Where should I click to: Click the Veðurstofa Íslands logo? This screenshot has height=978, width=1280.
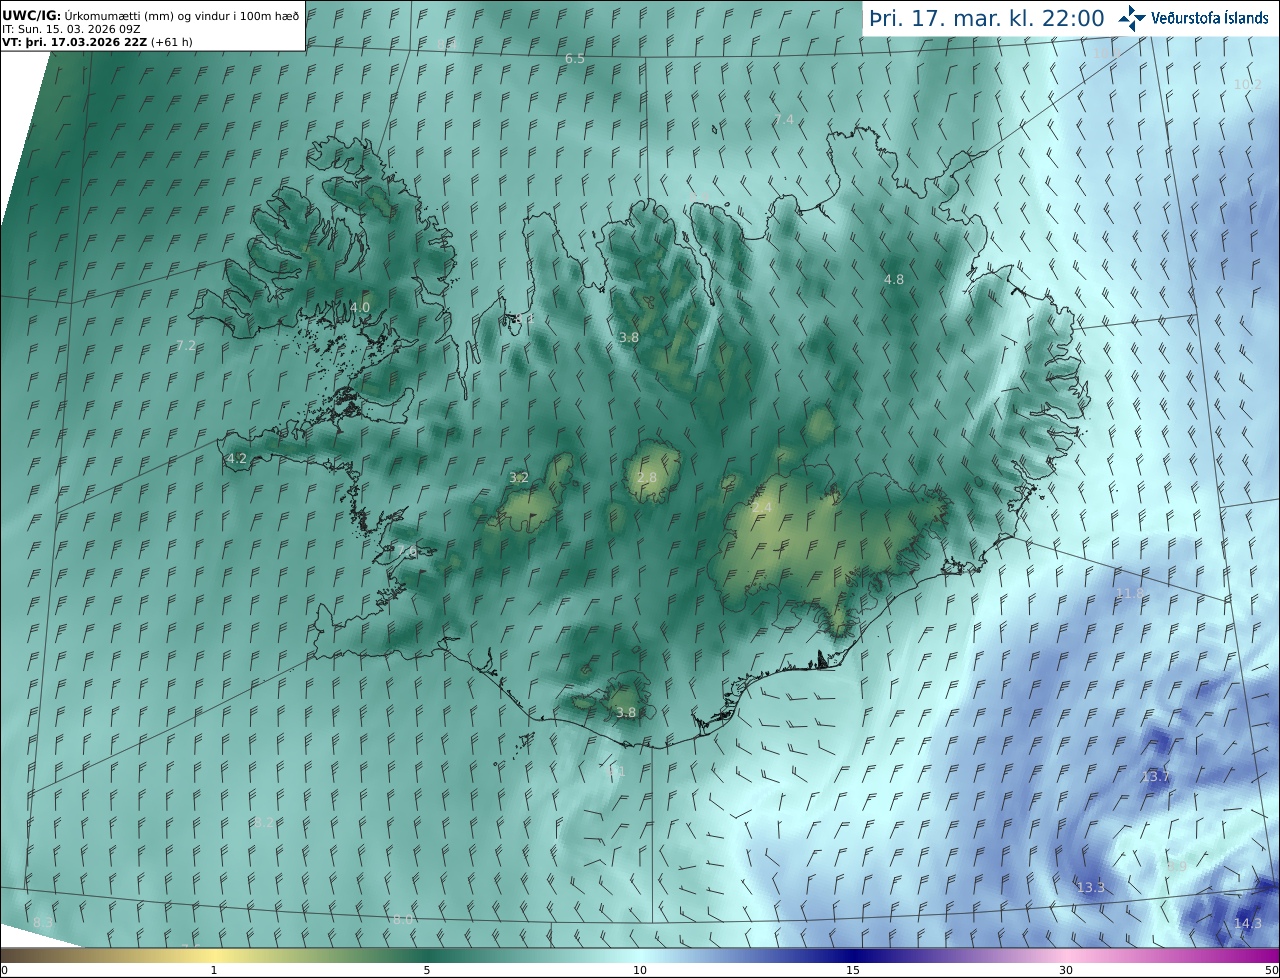(x=1193, y=18)
